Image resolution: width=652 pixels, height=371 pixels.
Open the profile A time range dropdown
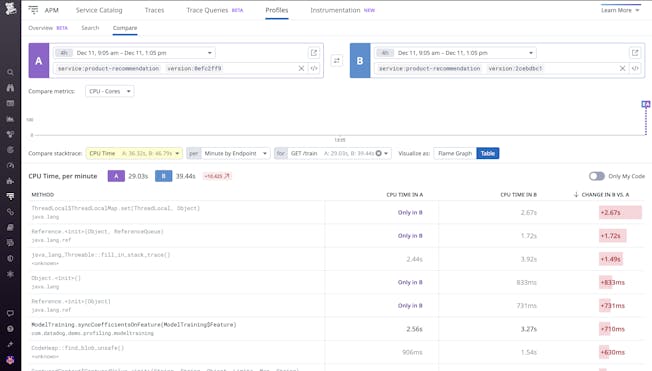[134, 53]
